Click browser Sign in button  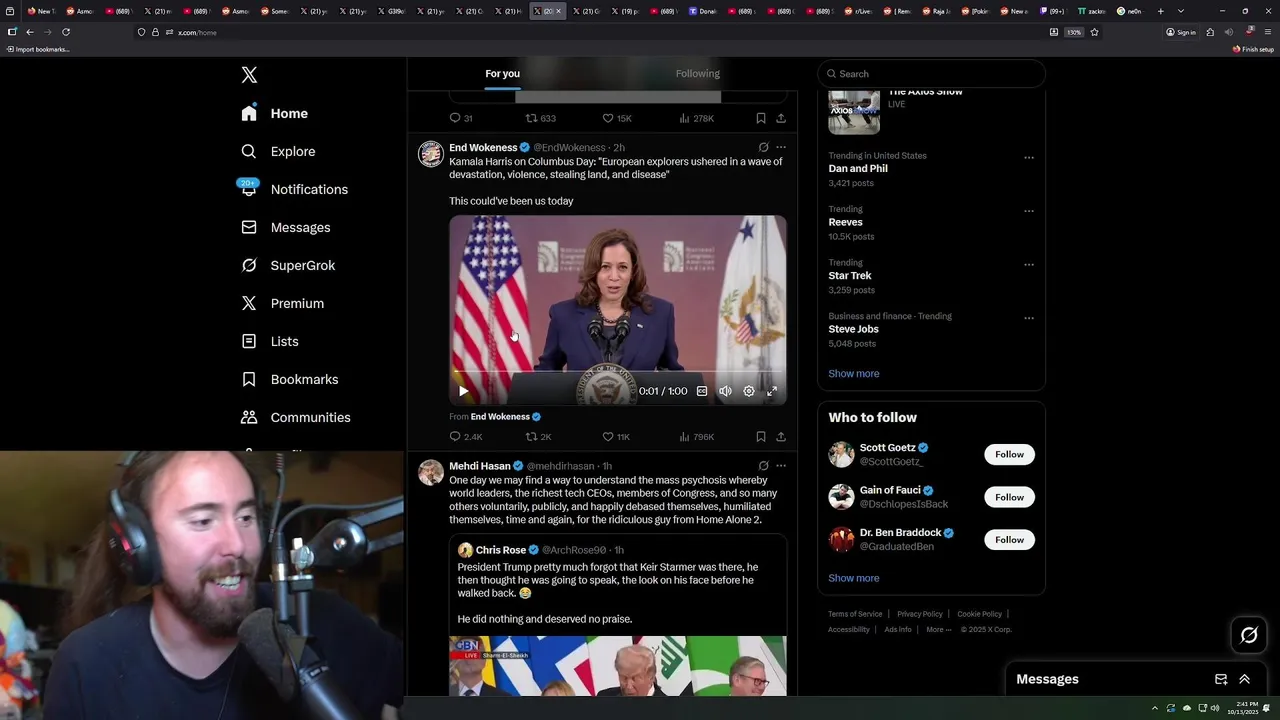(x=1181, y=32)
